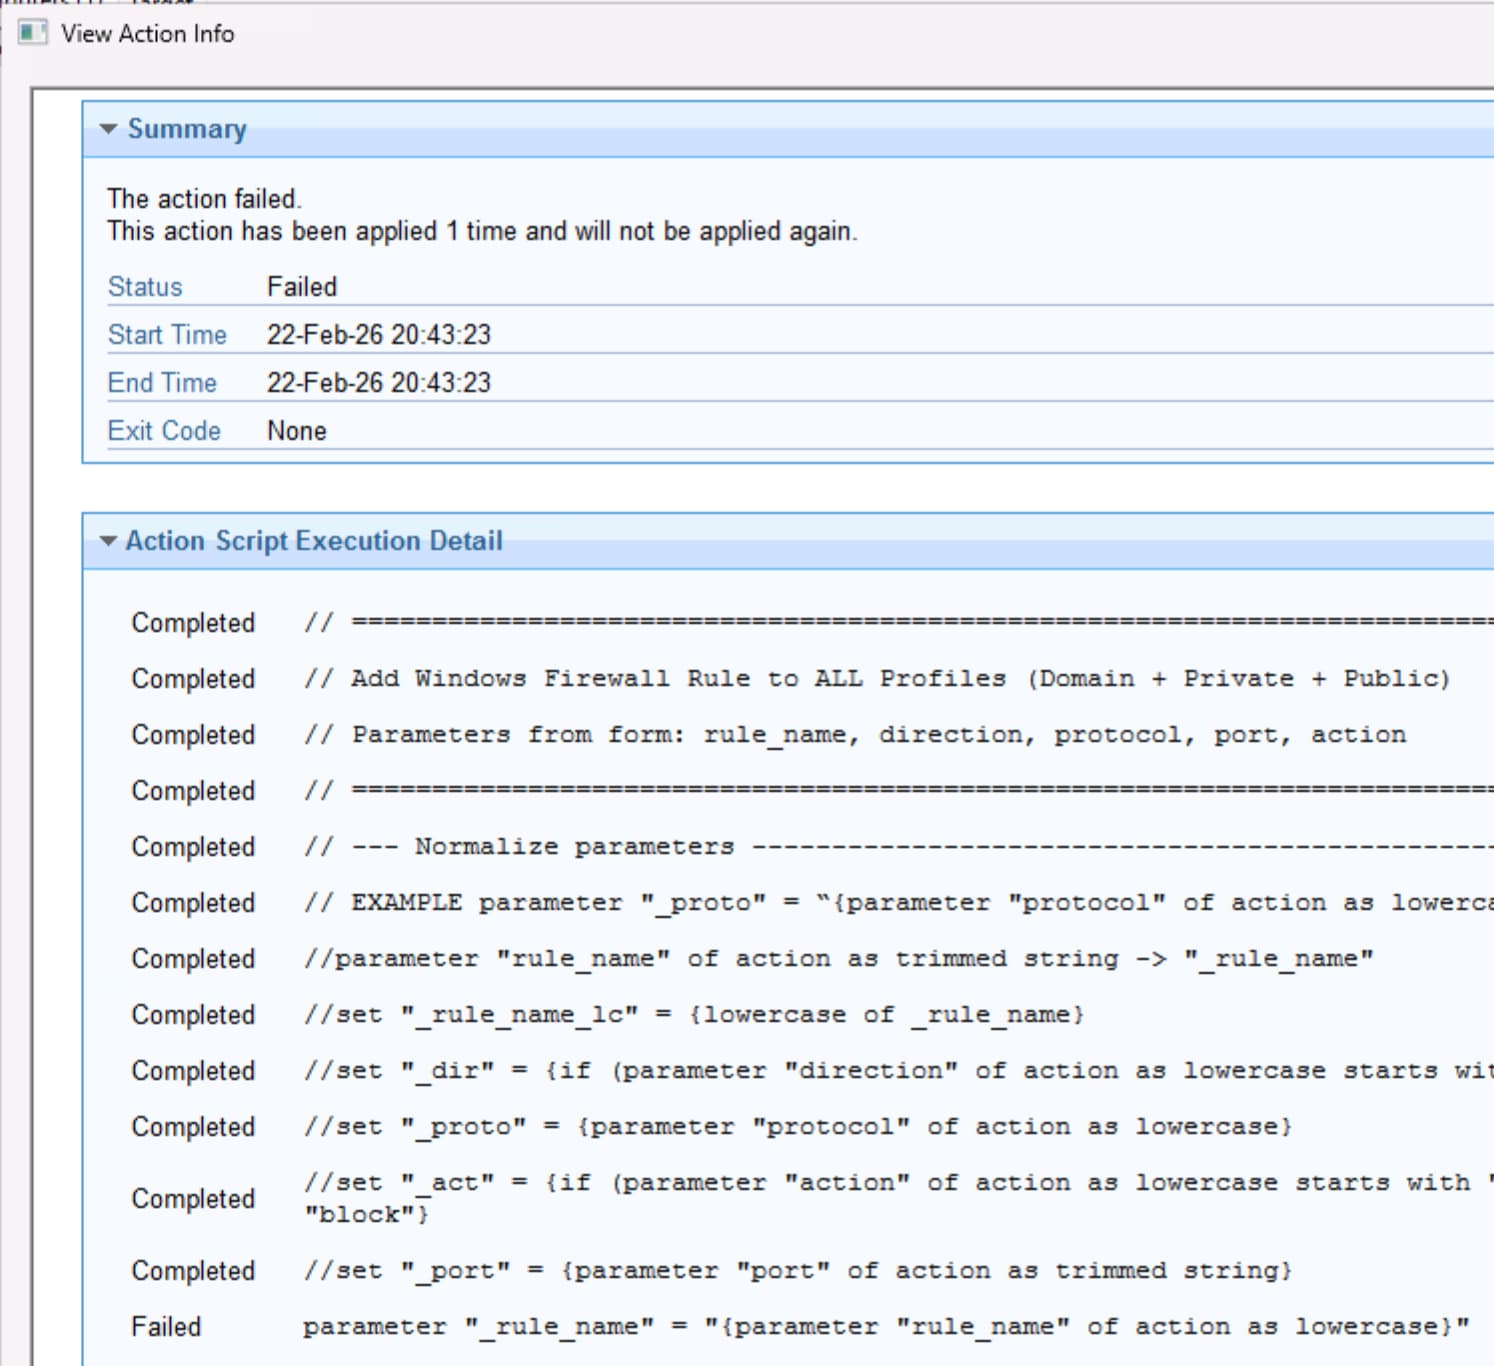This screenshot has height=1366, width=1494.
Task: Collapse the Action Script Execution Detail triangle
Action: (108, 541)
